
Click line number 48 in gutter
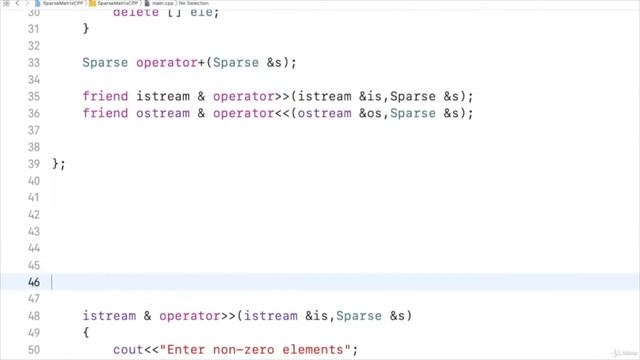pyautogui.click(x=34, y=316)
